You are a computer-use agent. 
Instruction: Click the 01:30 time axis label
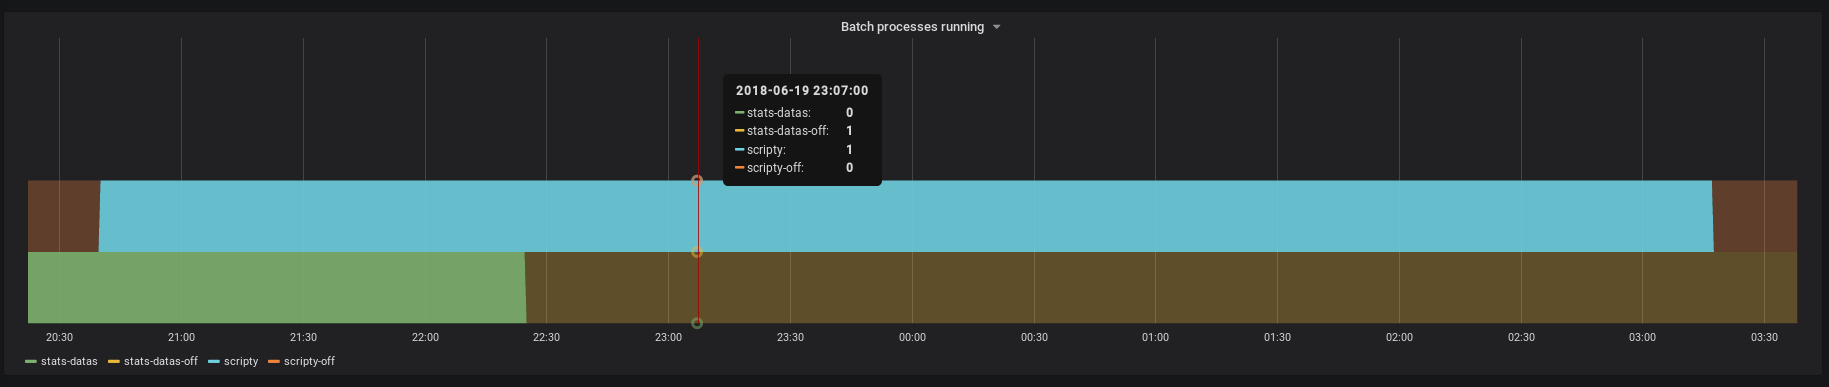pos(1277,338)
